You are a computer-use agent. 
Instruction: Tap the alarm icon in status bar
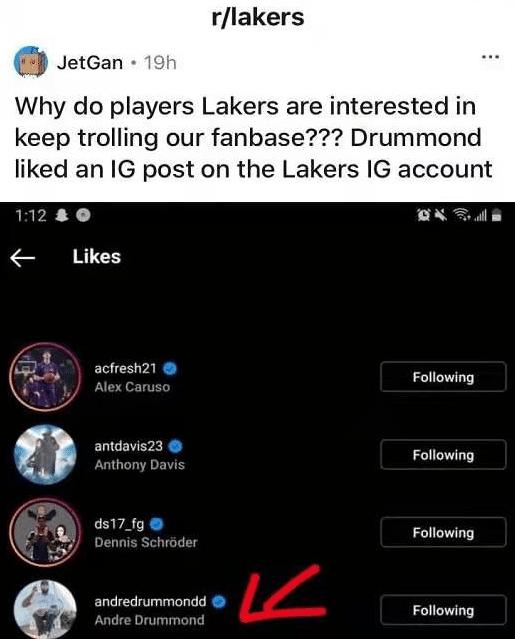[x=424, y=215]
